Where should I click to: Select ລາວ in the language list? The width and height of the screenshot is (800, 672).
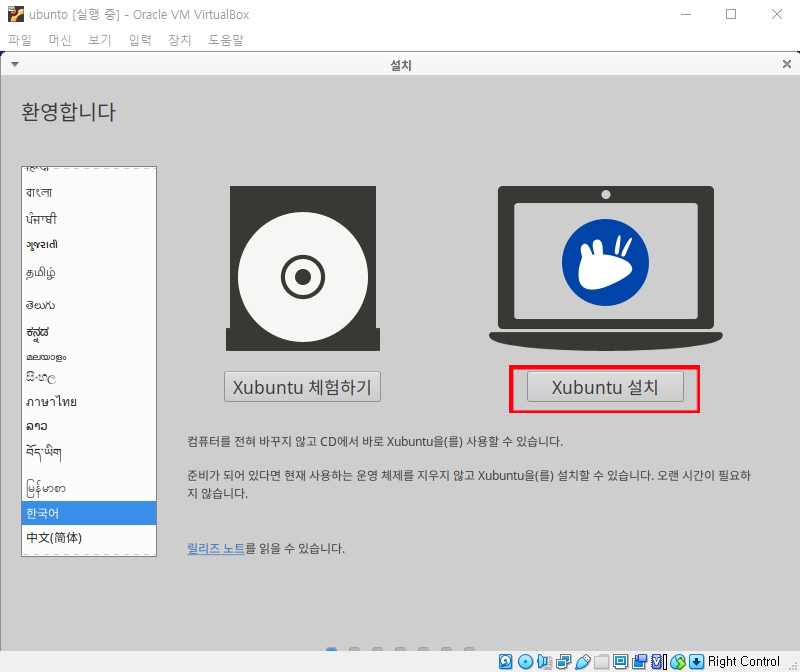point(89,426)
